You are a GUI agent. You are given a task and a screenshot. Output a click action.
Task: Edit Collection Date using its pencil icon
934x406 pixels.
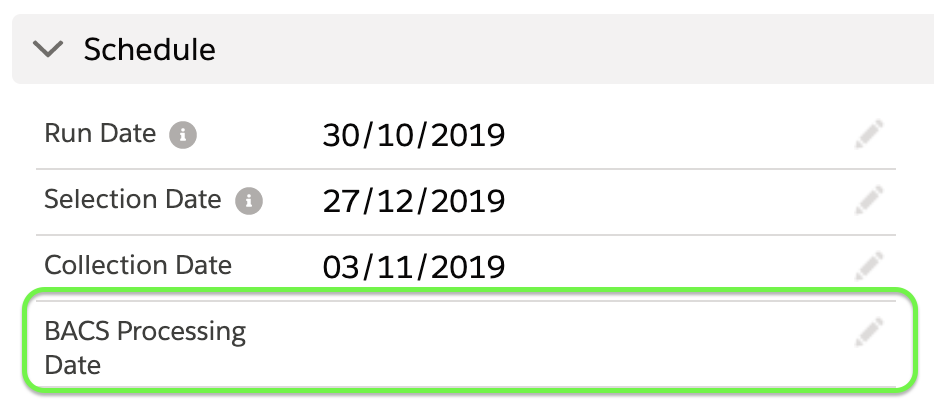click(x=870, y=267)
